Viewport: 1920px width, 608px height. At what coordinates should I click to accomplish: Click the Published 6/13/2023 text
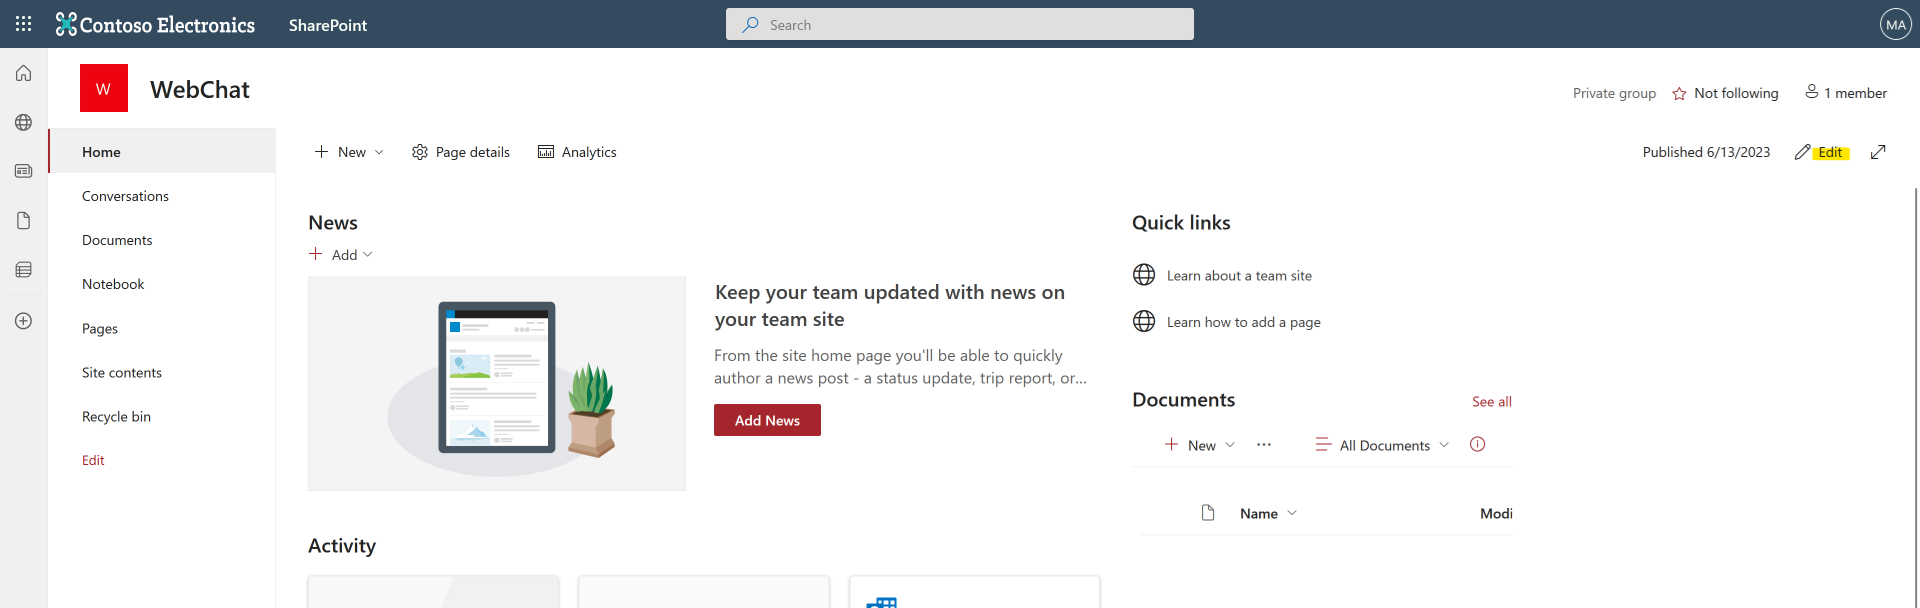pos(1706,152)
